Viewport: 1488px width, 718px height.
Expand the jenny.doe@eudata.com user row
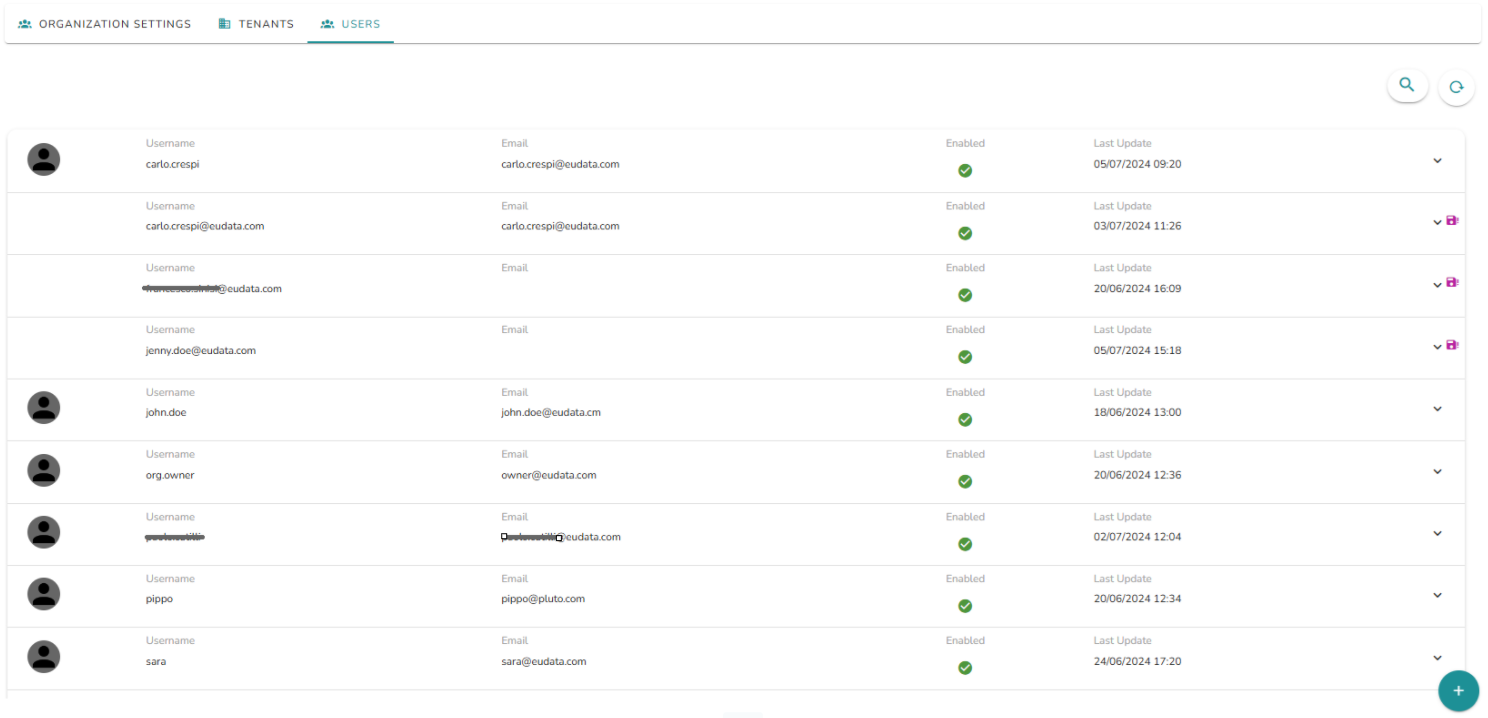pos(1437,346)
